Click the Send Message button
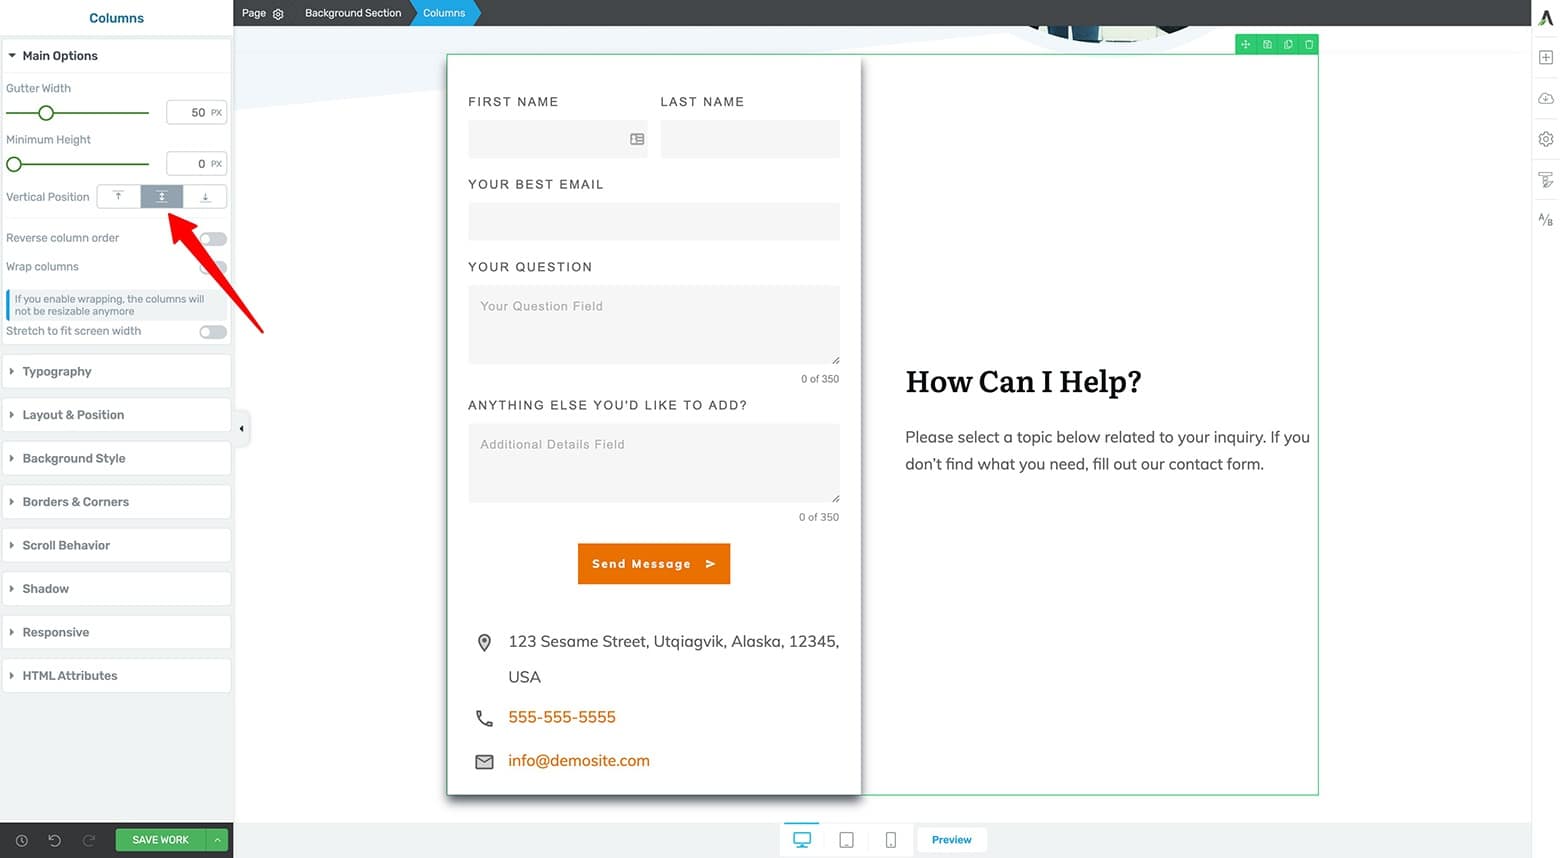This screenshot has height=858, width=1560. click(x=653, y=564)
